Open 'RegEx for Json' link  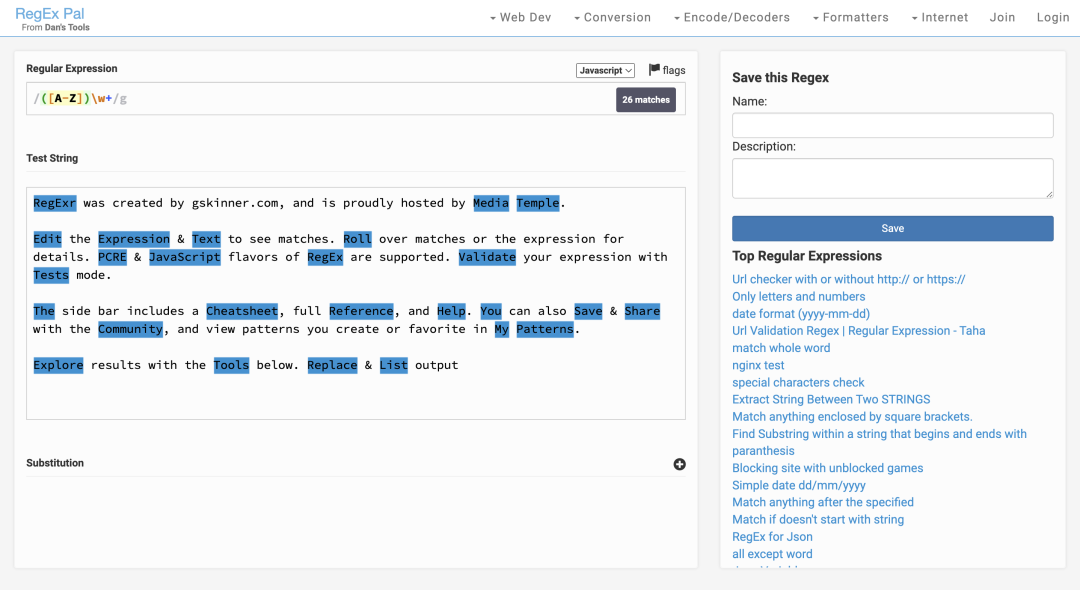(772, 537)
